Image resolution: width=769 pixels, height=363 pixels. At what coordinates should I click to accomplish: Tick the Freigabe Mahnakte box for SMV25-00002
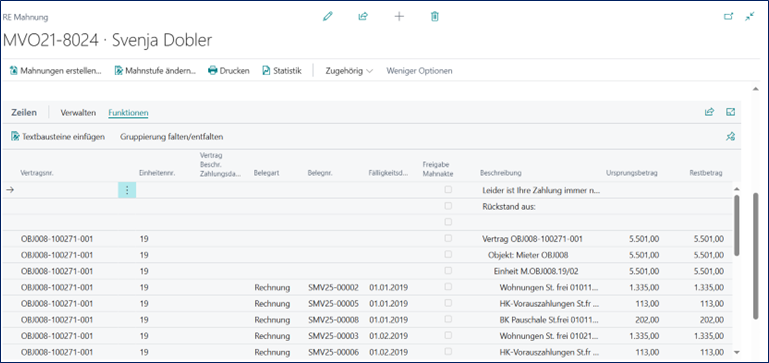[x=448, y=286]
